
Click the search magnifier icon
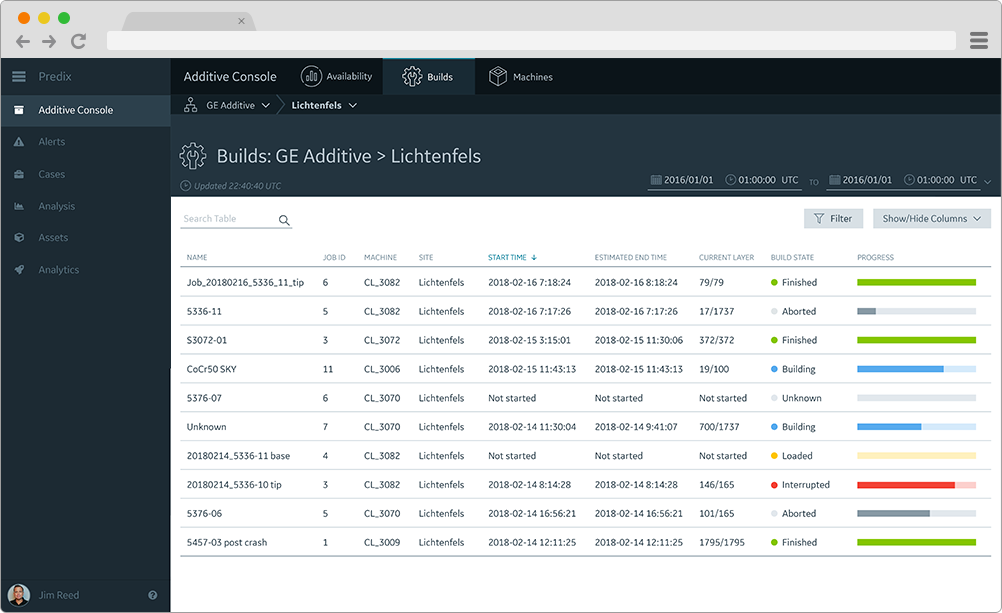(x=284, y=220)
